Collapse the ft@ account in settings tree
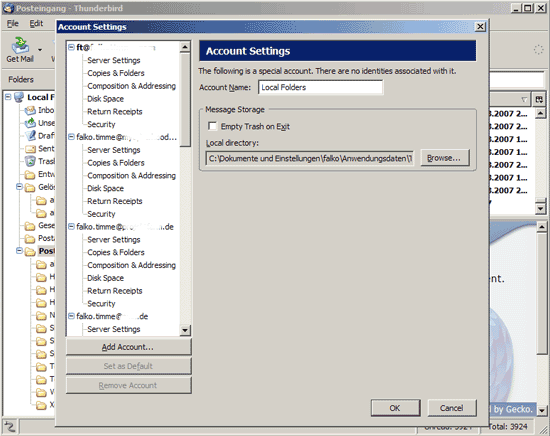Screen dimensions: 550x436 (x=71, y=47)
